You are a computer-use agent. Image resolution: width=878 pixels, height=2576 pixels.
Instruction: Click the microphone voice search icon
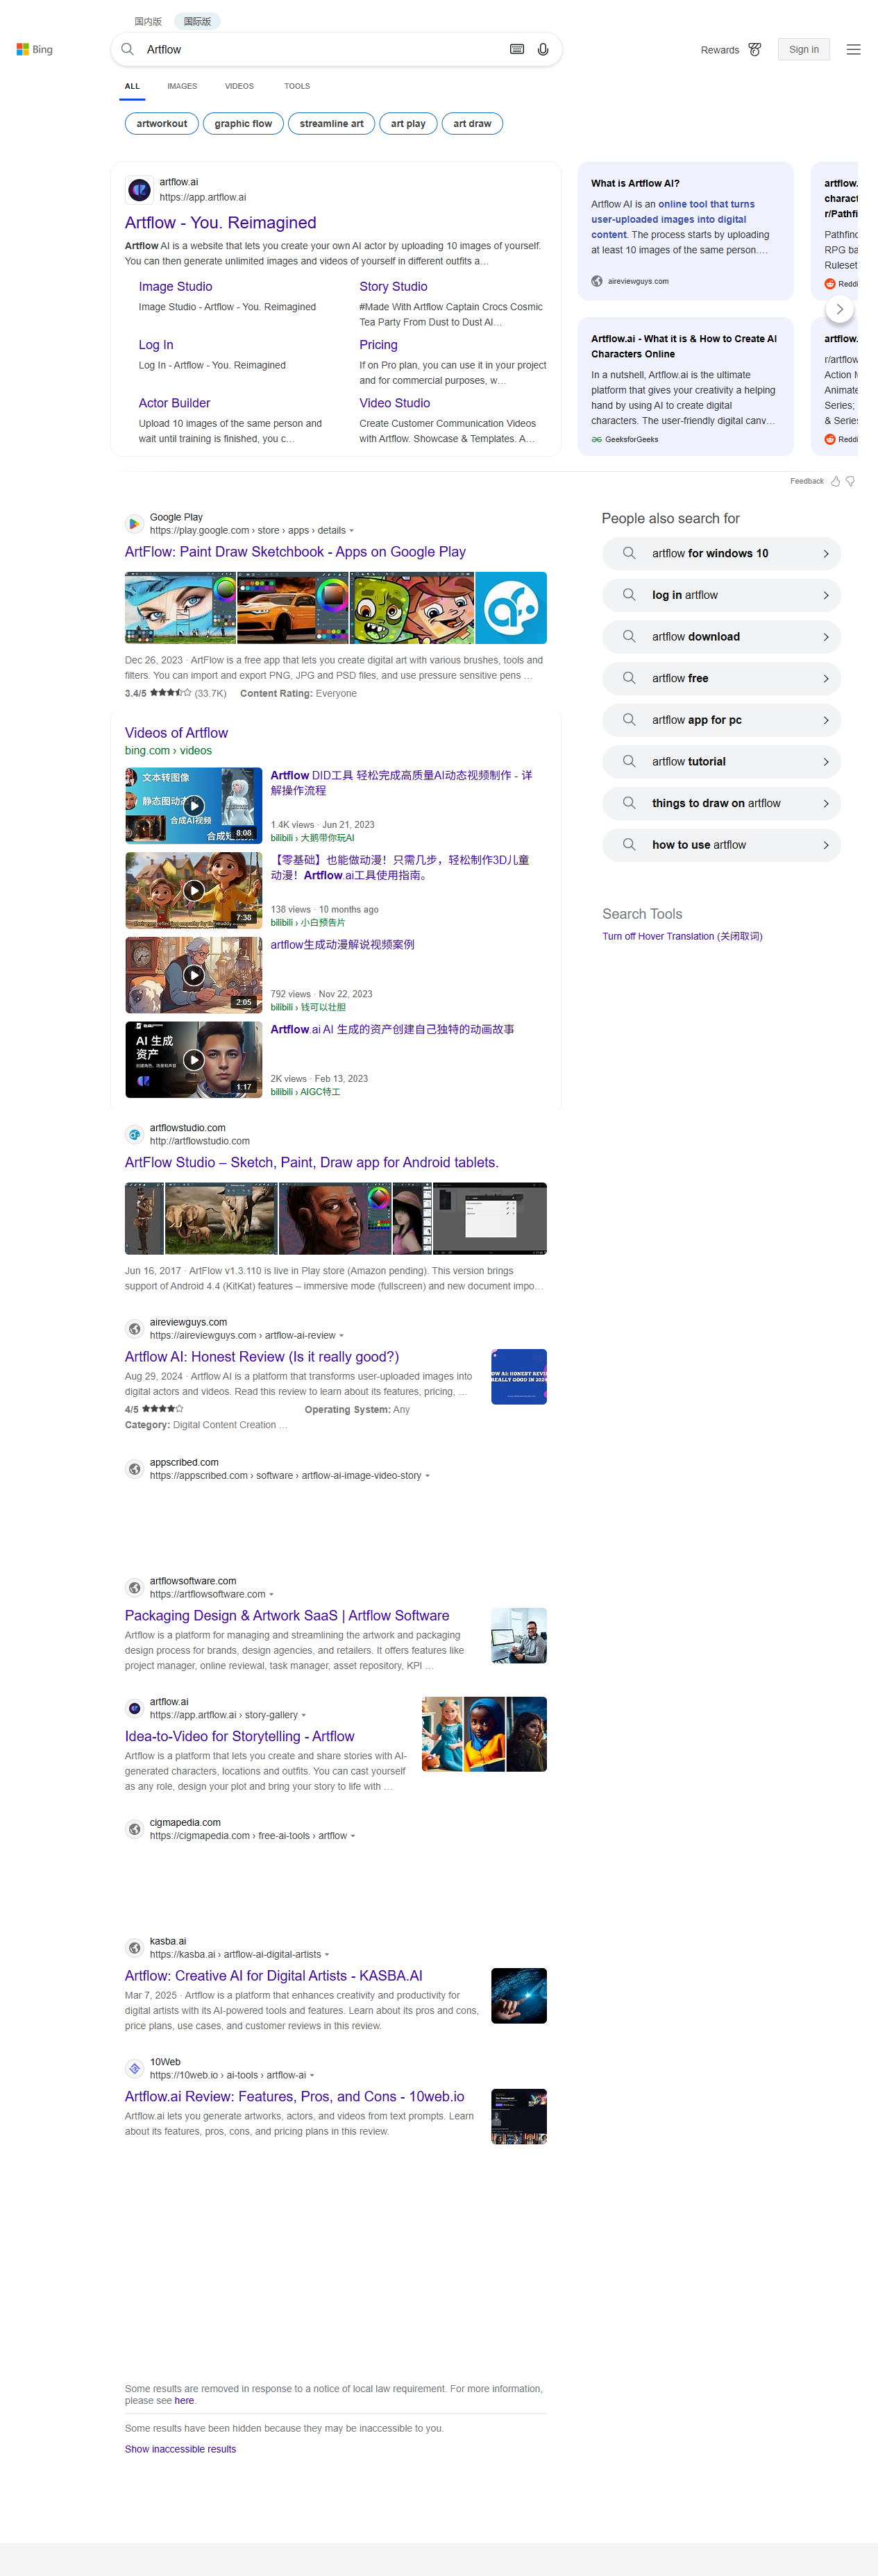pyautogui.click(x=543, y=49)
